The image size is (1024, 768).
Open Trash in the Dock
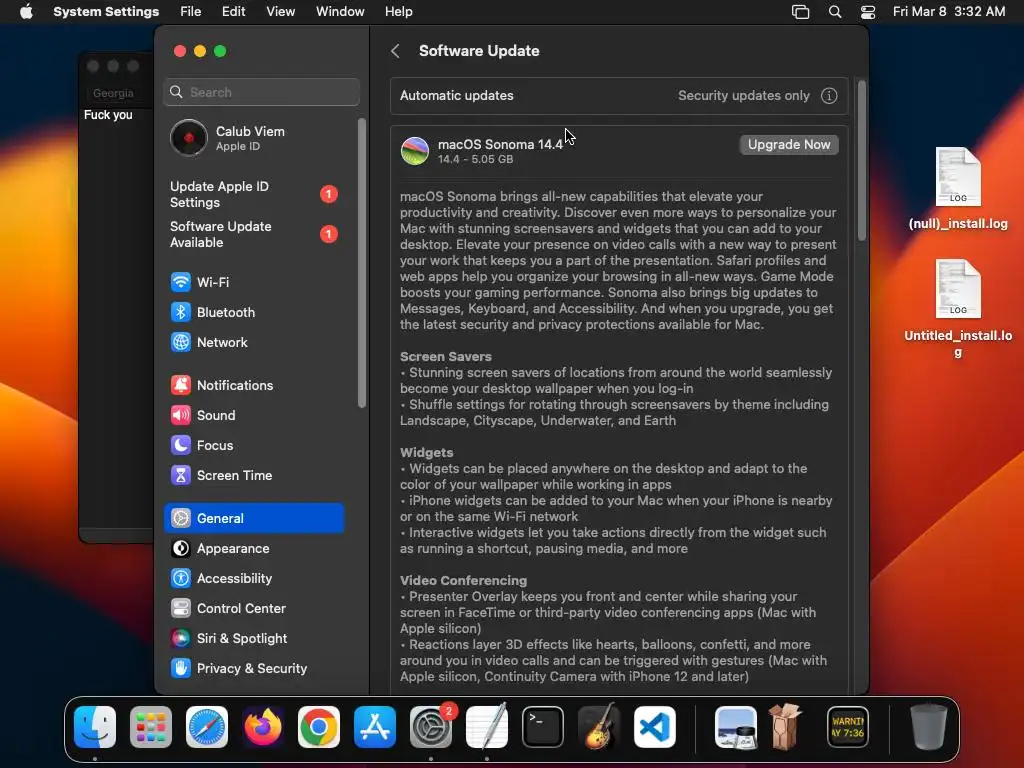pos(929,727)
